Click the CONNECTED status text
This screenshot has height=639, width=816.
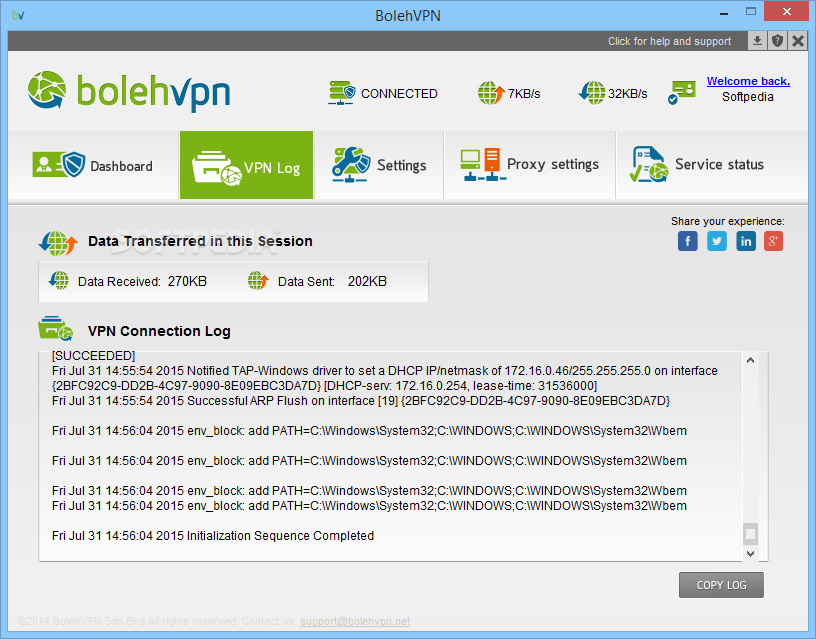pyautogui.click(x=399, y=94)
